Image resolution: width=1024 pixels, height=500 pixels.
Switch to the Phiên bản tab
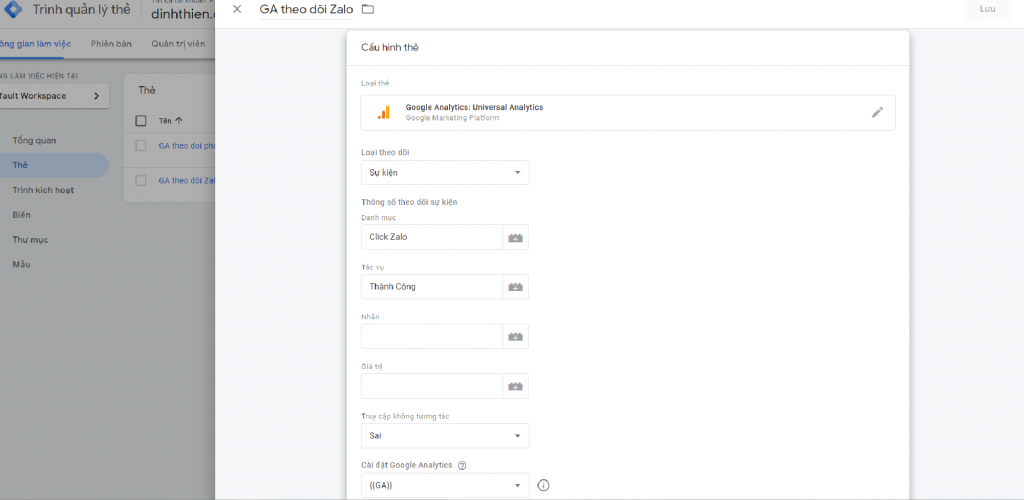click(111, 44)
